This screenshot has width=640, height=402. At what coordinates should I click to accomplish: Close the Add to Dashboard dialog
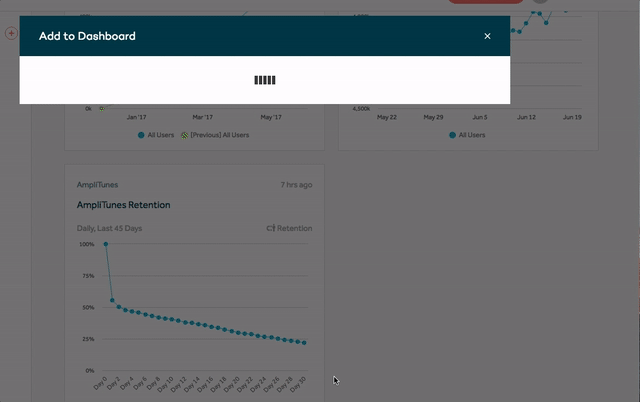click(487, 36)
